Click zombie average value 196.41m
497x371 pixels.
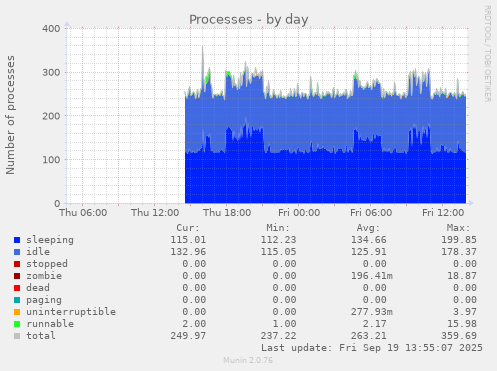pos(372,276)
